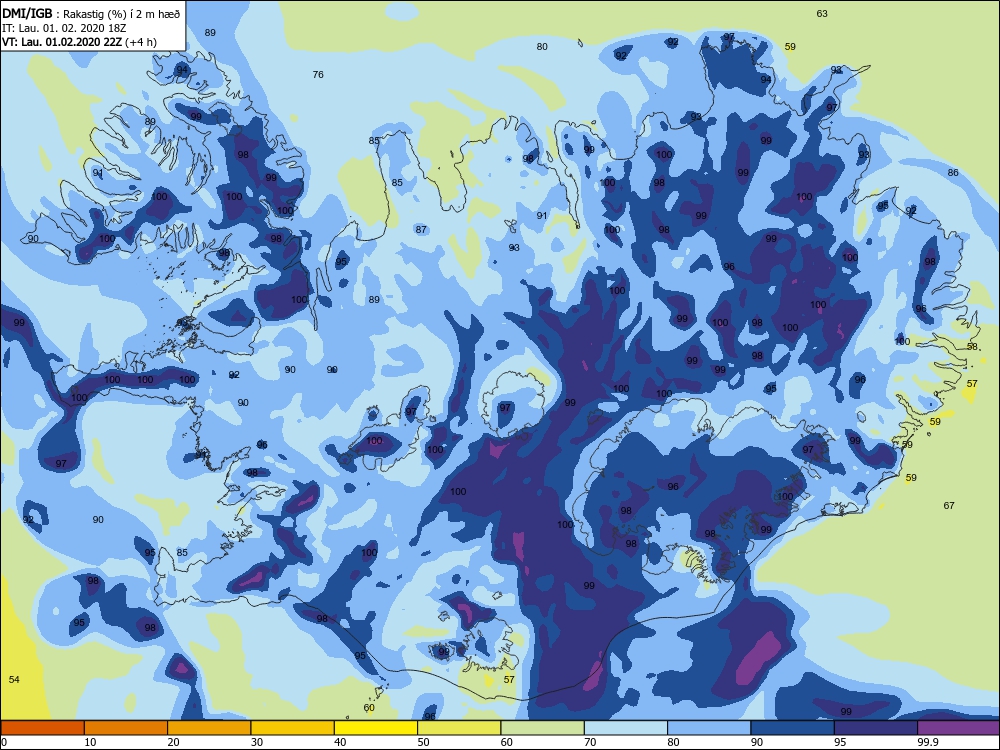1000x750 pixels.
Task: Click the map humidity value 67
Action: [949, 505]
